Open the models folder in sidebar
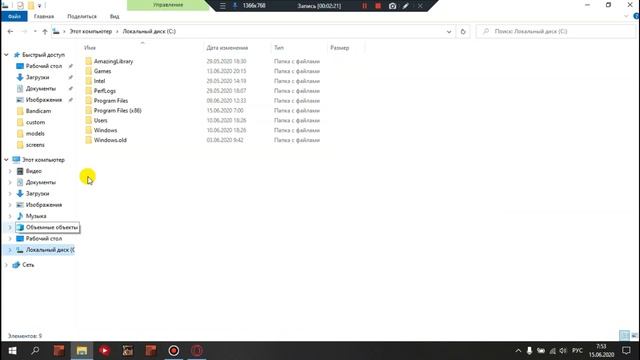The image size is (640, 360). 35,133
